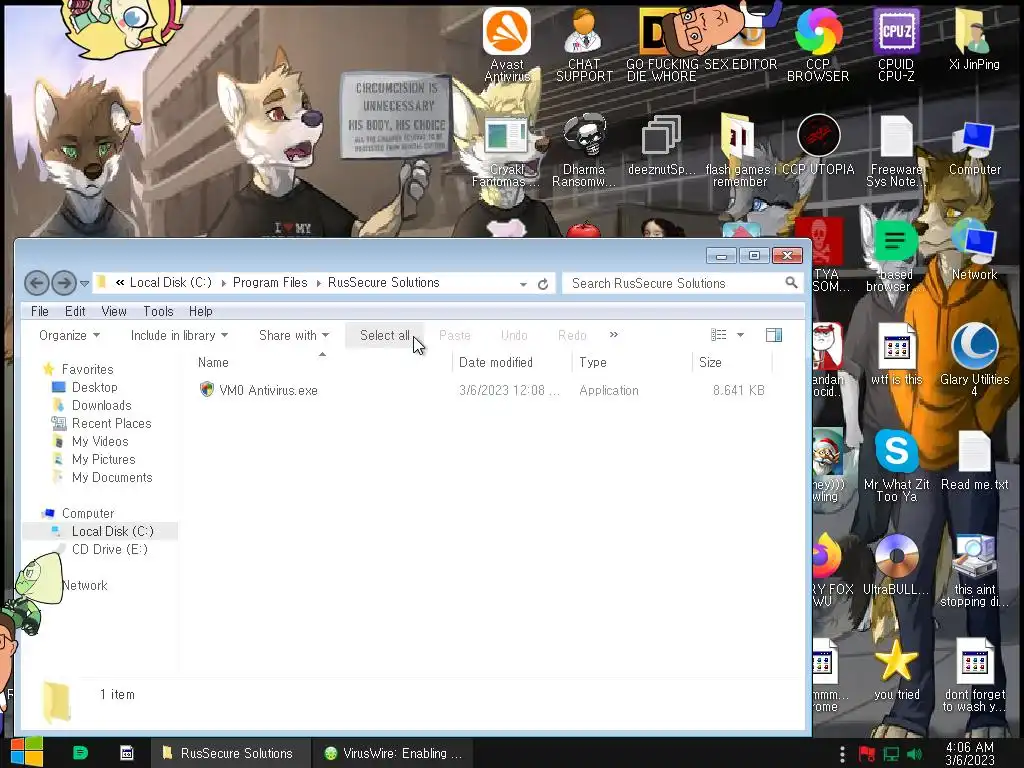The width and height of the screenshot is (1024, 768).
Task: Change the view layout icon
Action: (718, 335)
